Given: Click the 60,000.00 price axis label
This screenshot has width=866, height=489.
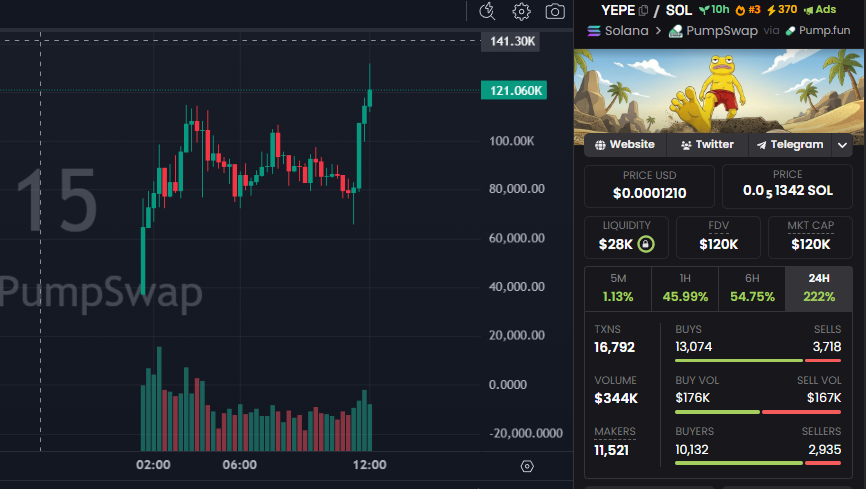Looking at the screenshot, I should (517, 238).
